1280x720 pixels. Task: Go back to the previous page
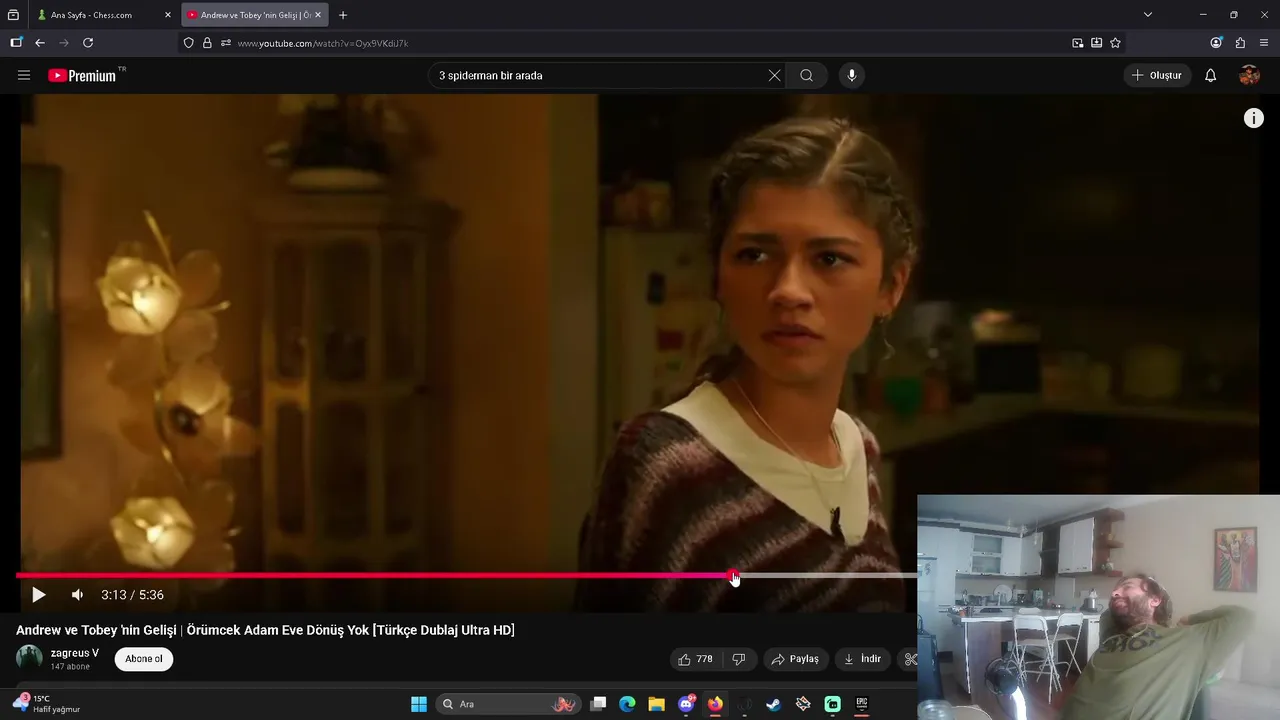40,43
